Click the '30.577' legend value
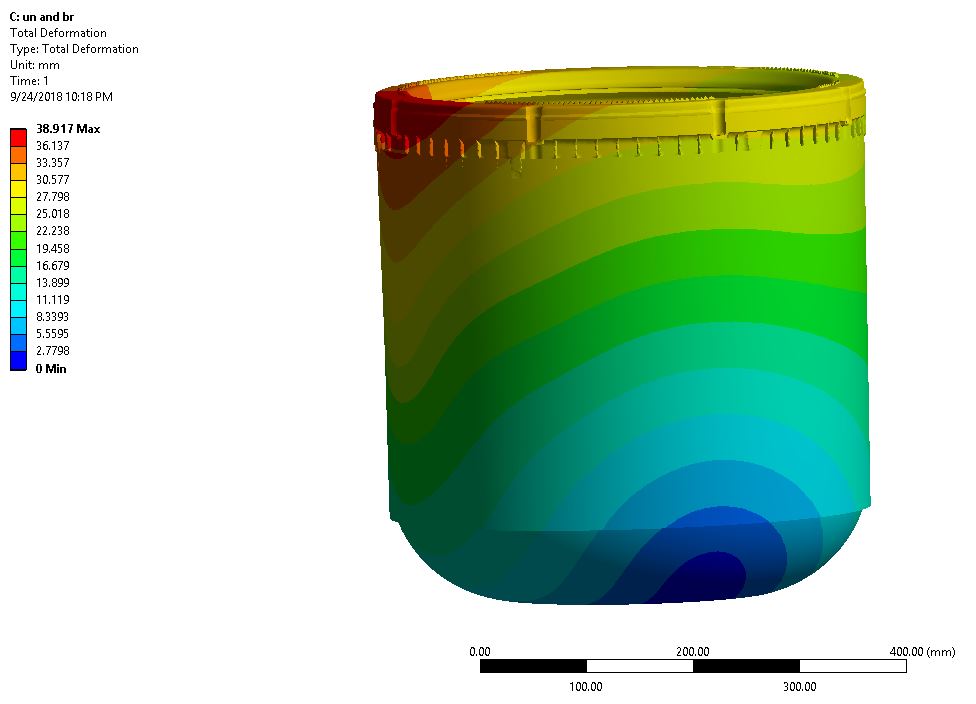Image resolution: width=976 pixels, height=704 pixels. [53, 180]
